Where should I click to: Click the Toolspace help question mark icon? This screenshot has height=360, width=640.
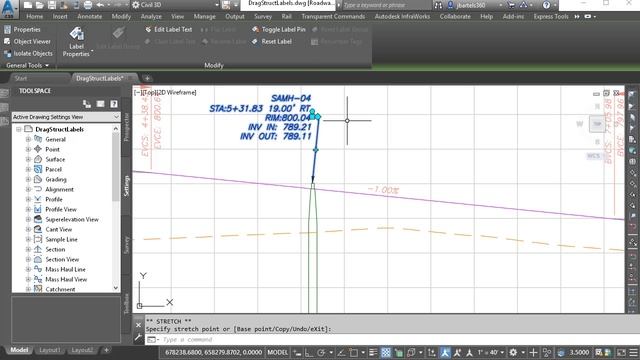(x=114, y=104)
